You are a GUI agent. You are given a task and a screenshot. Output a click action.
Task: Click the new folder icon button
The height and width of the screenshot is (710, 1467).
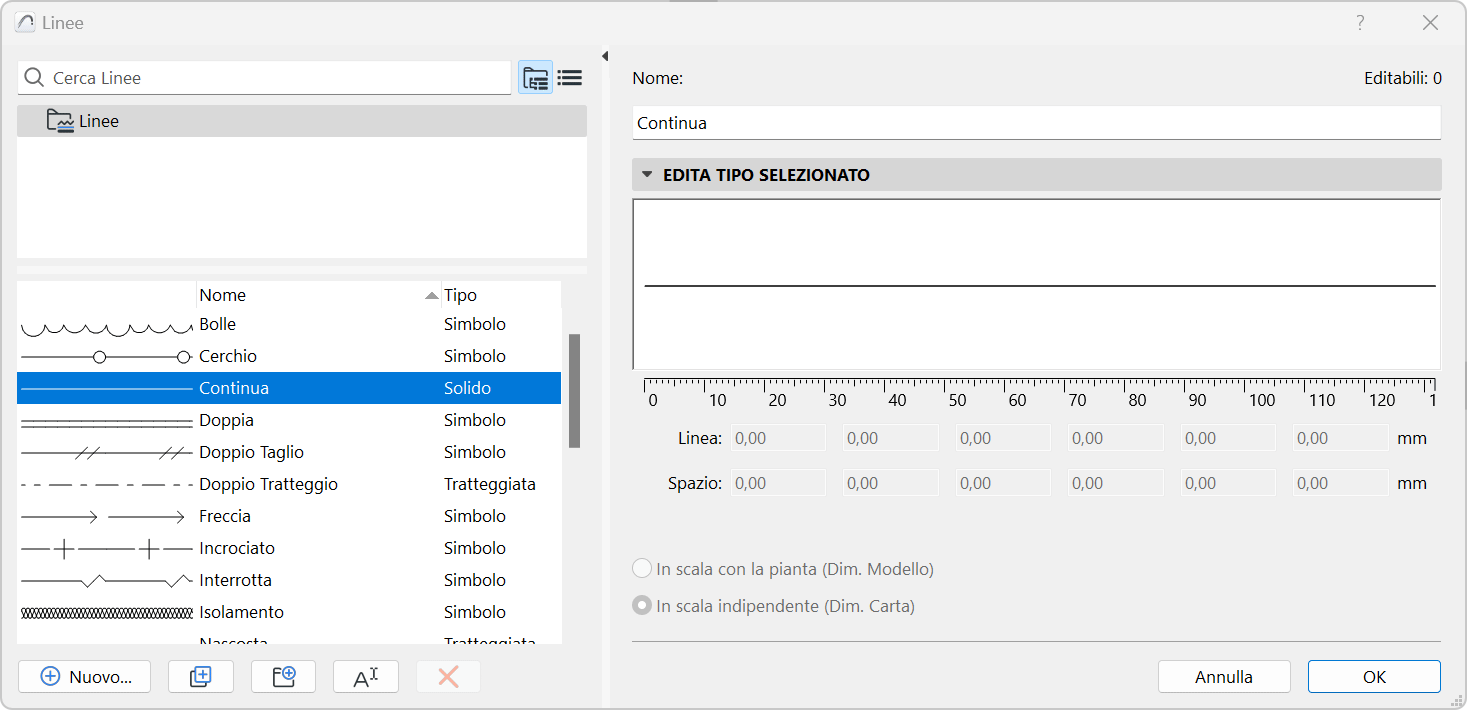[x=284, y=677]
